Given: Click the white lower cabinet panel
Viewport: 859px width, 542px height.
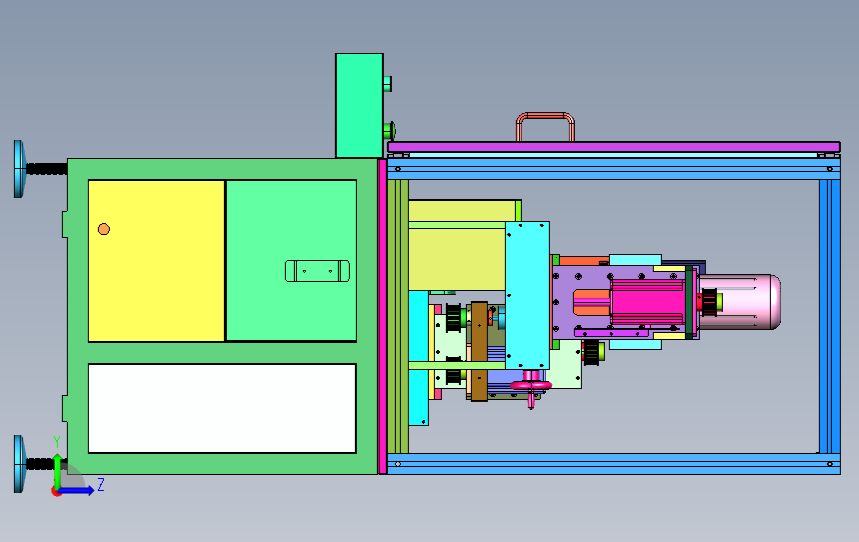Looking at the screenshot, I should pyautogui.click(x=222, y=408).
